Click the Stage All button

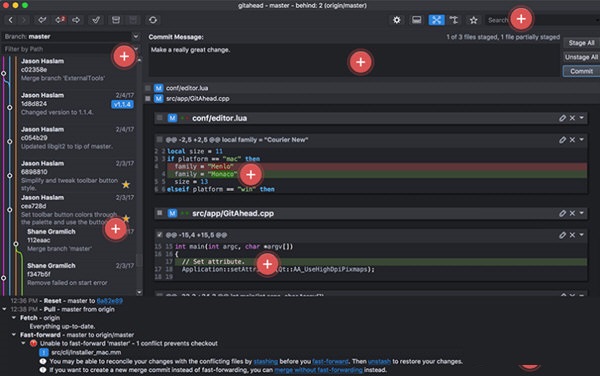coord(581,43)
